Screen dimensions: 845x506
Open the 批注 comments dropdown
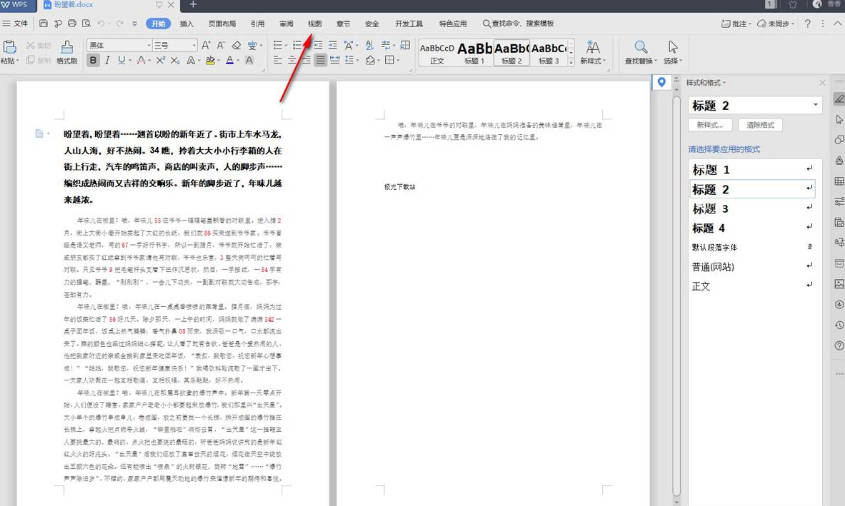[736, 24]
